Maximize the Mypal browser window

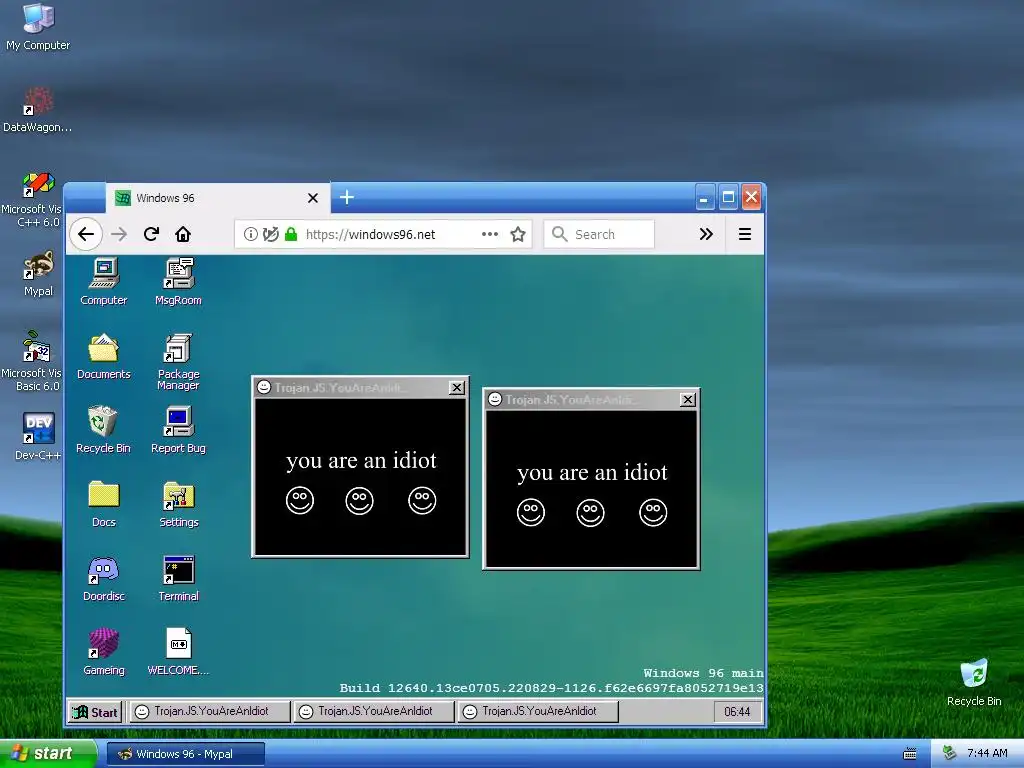click(x=728, y=197)
